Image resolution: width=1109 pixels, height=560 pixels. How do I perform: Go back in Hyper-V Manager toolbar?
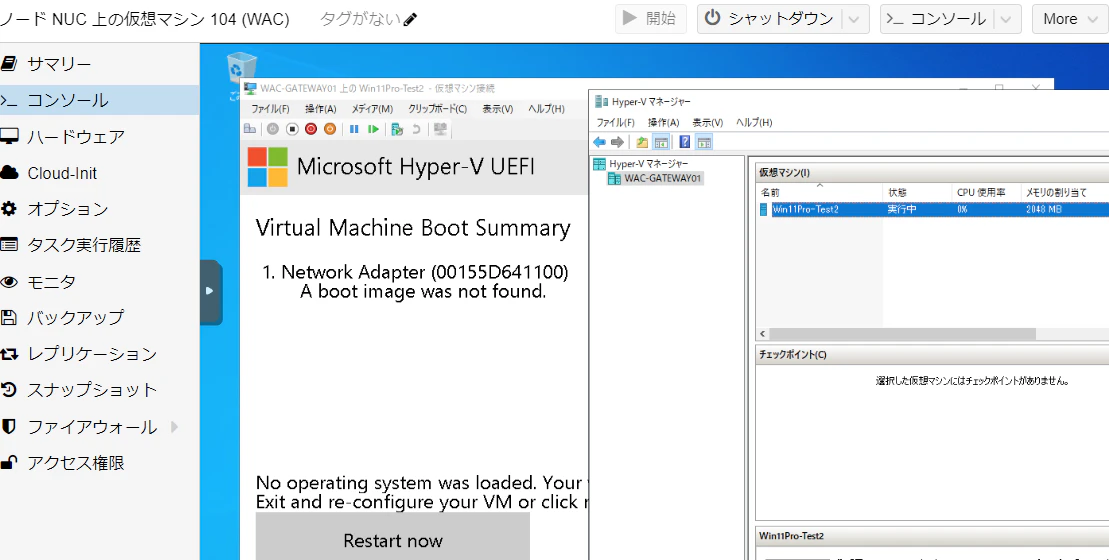[600, 142]
